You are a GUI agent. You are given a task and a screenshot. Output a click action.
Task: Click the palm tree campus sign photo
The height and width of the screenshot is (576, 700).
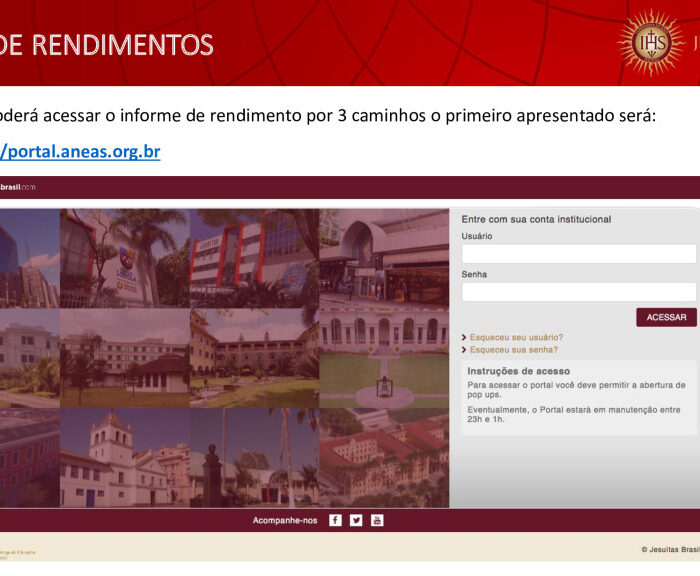coord(124,257)
